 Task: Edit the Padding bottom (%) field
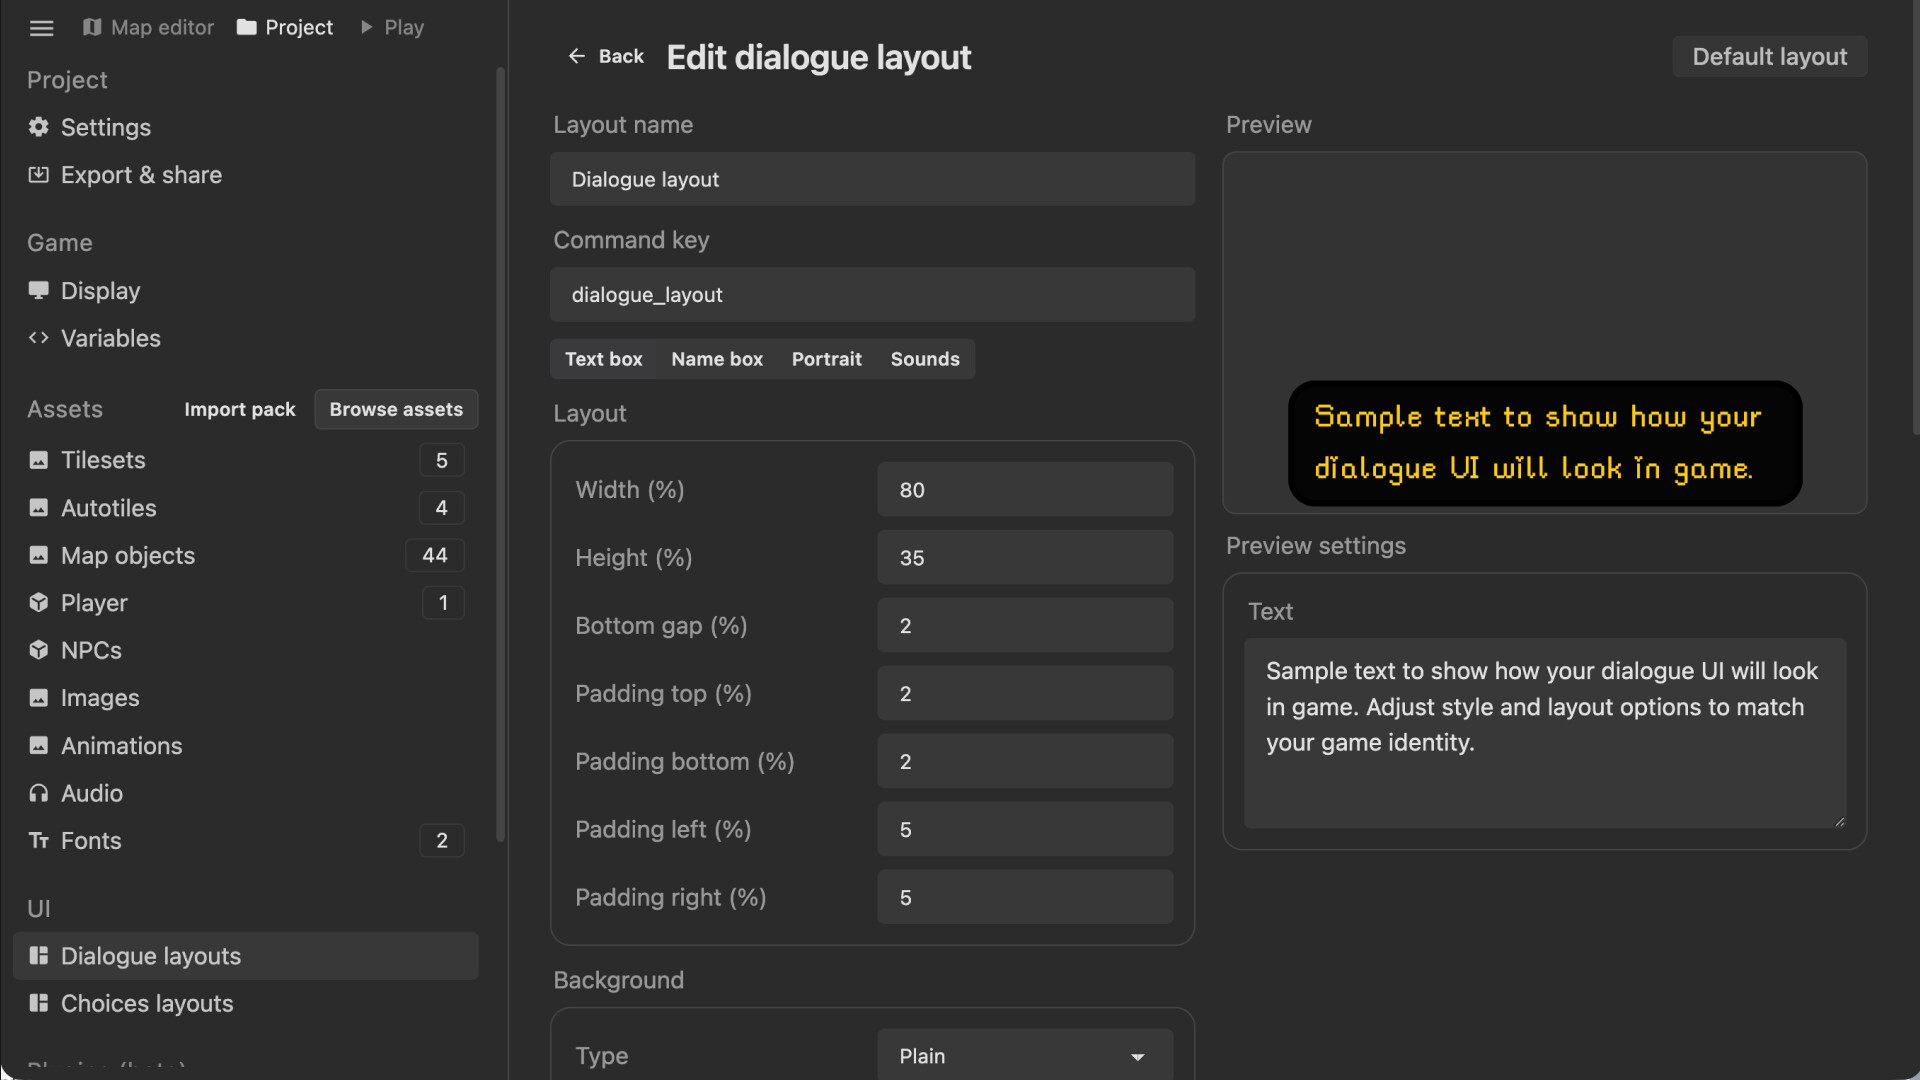1025,762
